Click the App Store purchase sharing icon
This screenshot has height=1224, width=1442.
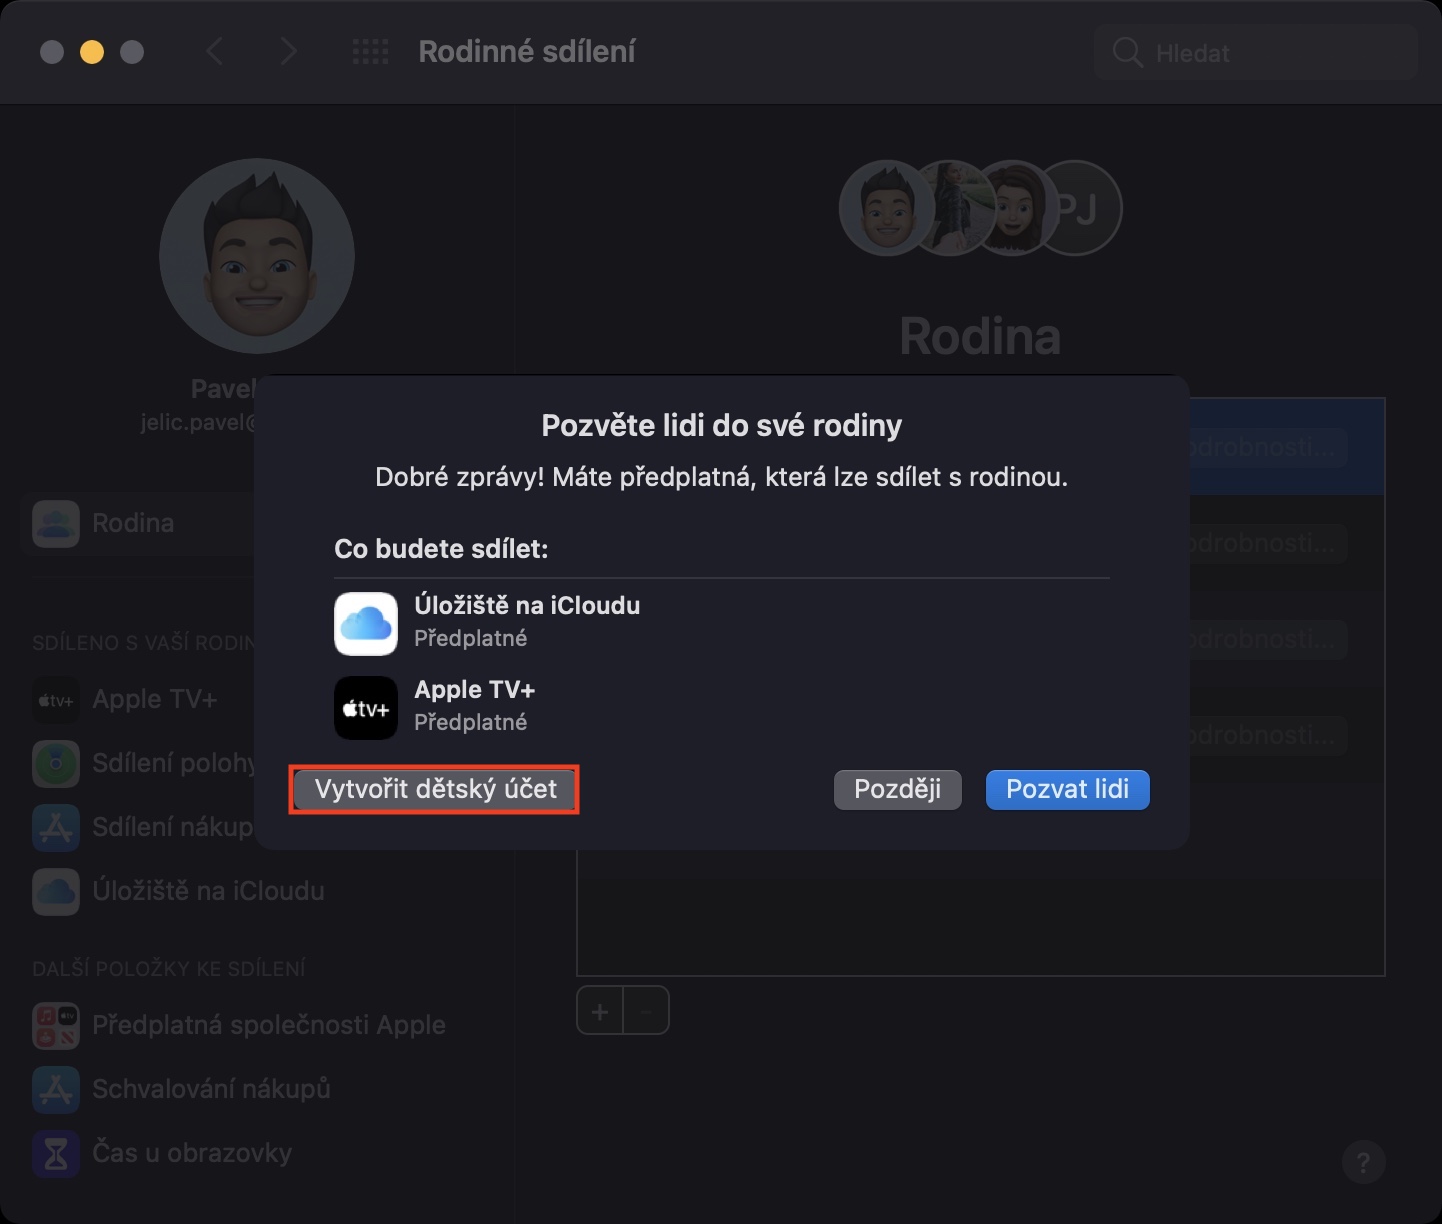pyautogui.click(x=56, y=828)
